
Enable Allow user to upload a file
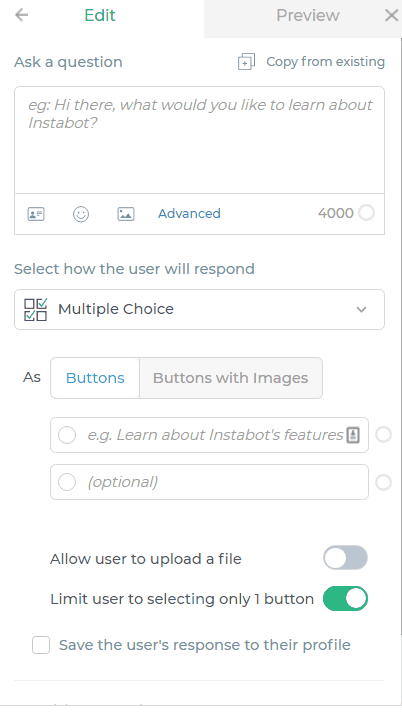345,558
